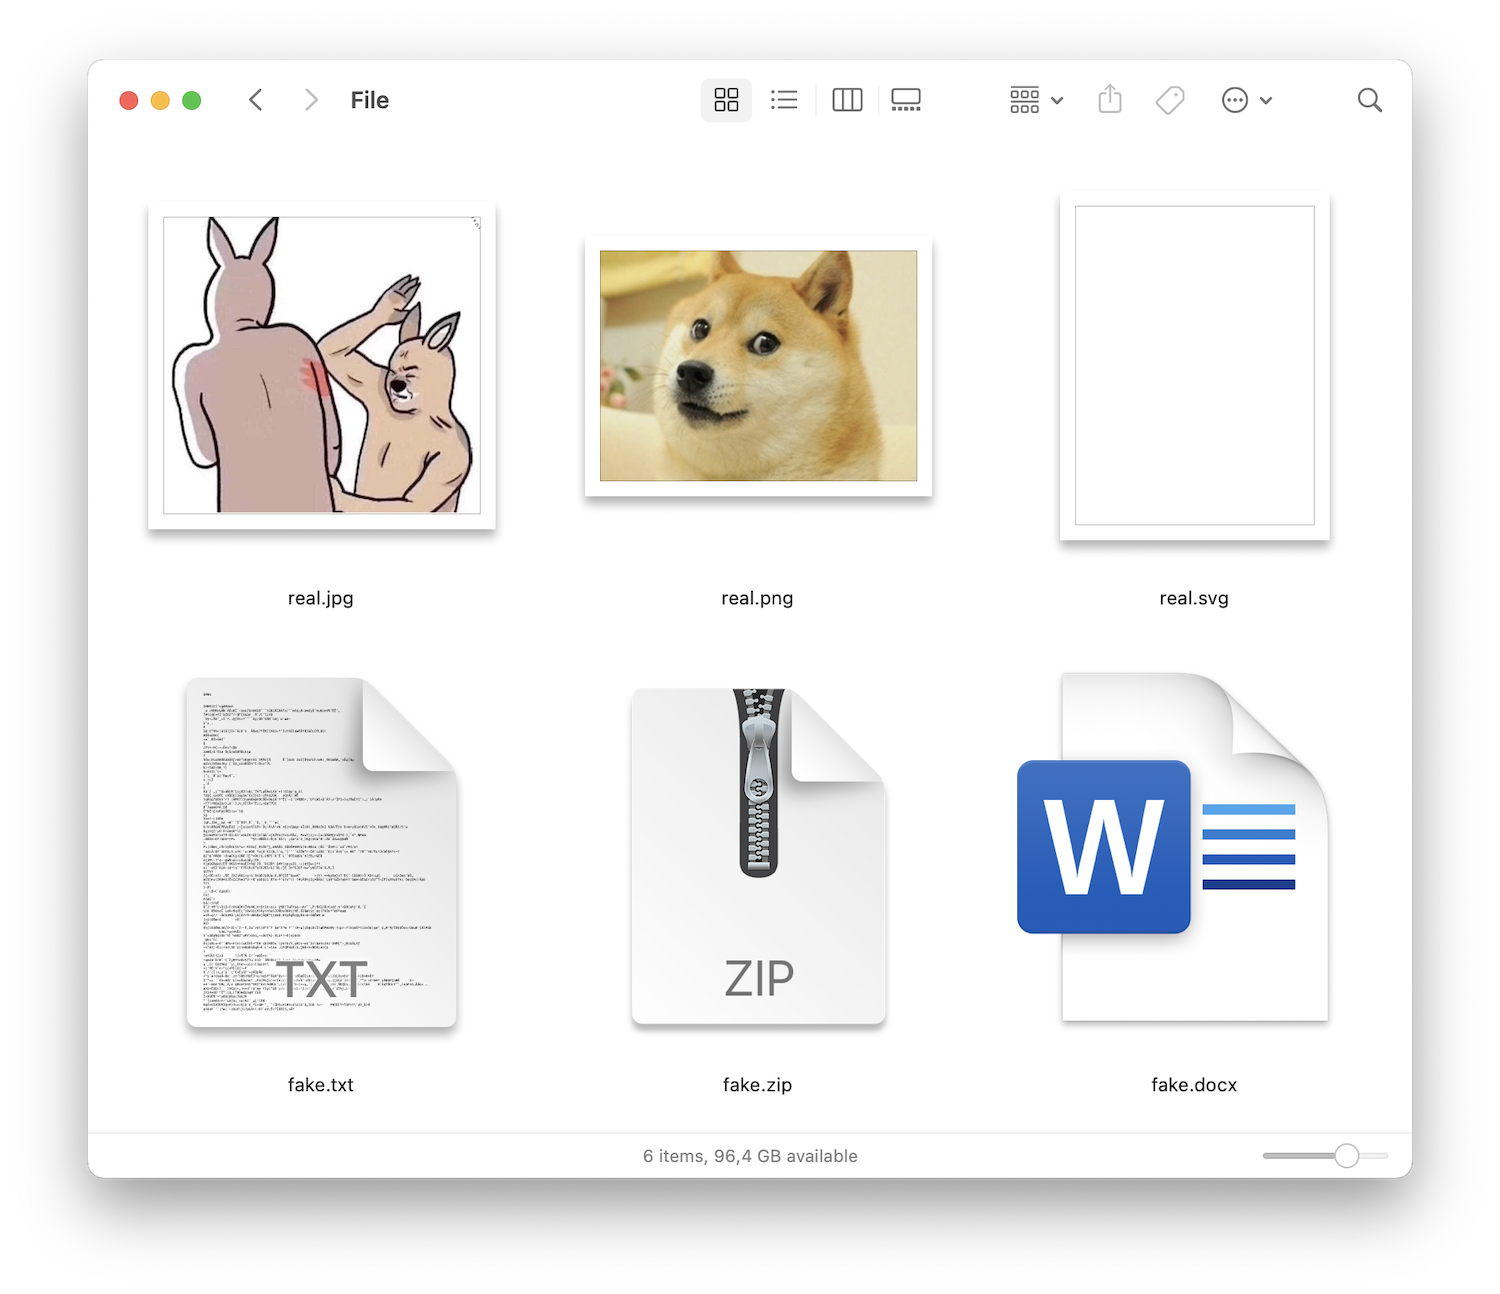
Task: Select the file named fake.zip
Action: 757,855
